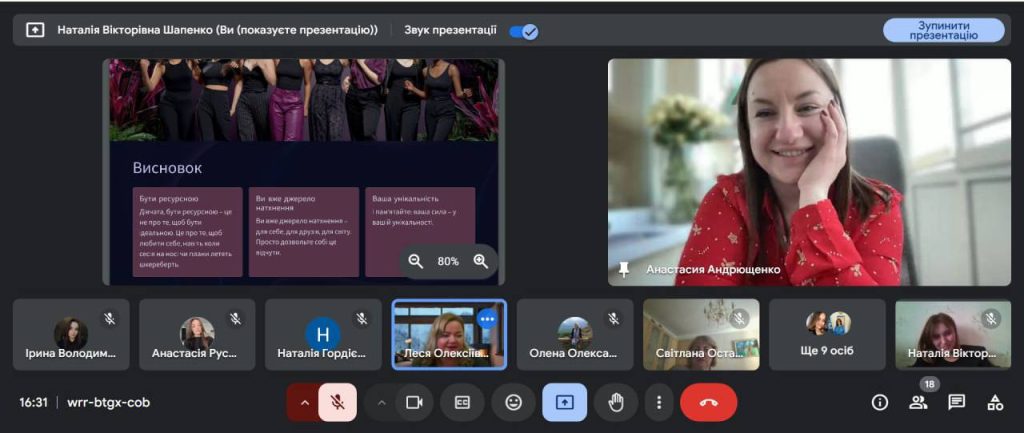
Task: Toggle the camera on or off
Action: click(412, 402)
